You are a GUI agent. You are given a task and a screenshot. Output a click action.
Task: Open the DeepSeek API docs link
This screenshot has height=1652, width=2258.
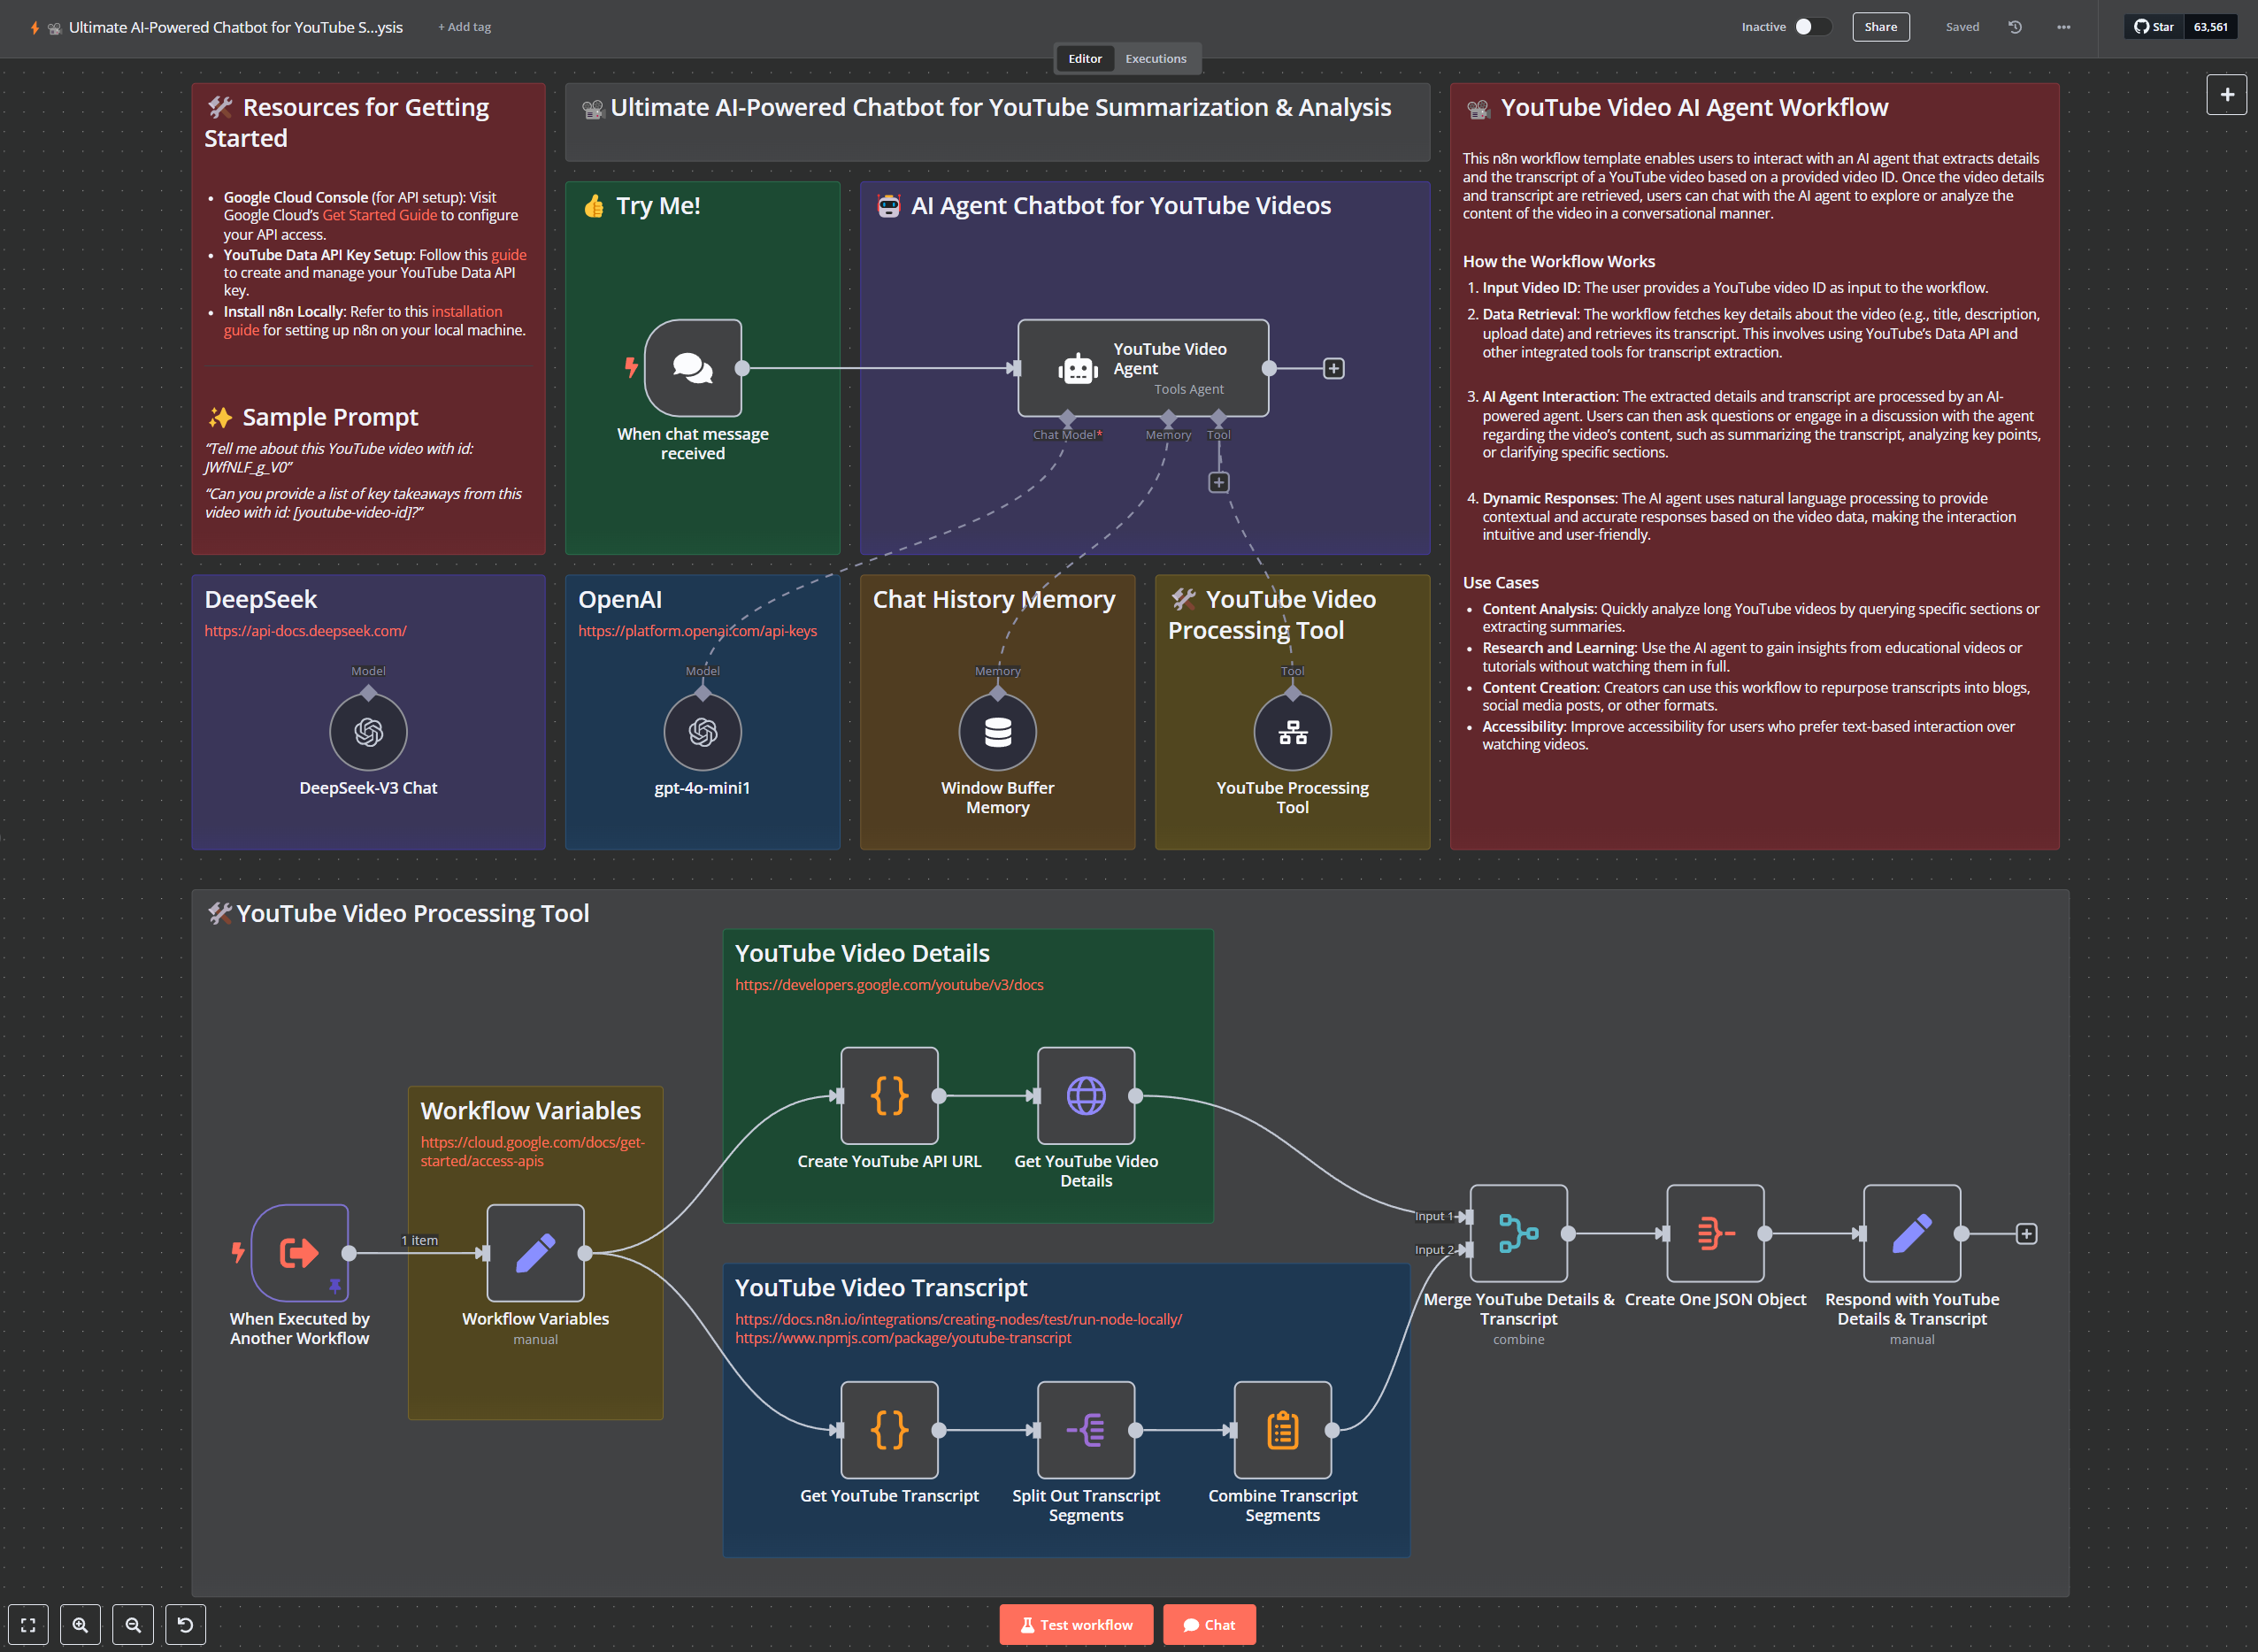(x=305, y=630)
